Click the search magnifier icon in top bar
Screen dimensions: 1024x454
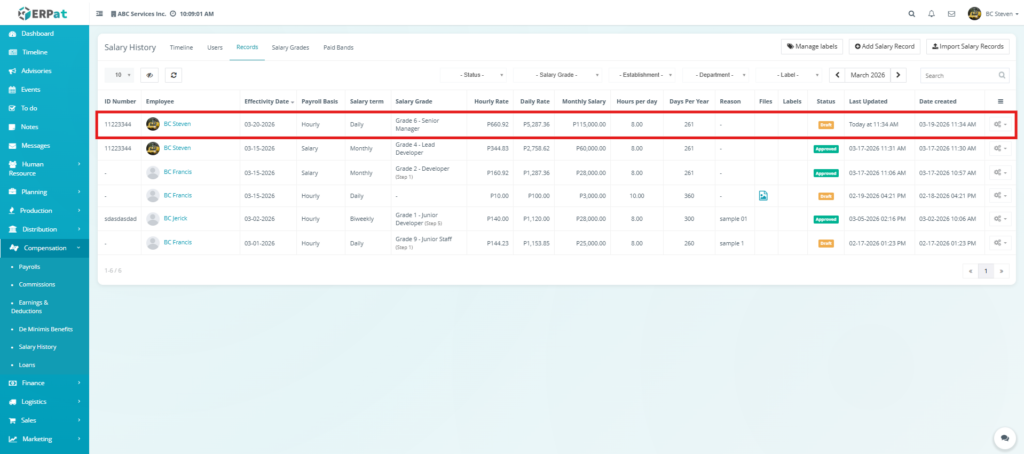910,14
